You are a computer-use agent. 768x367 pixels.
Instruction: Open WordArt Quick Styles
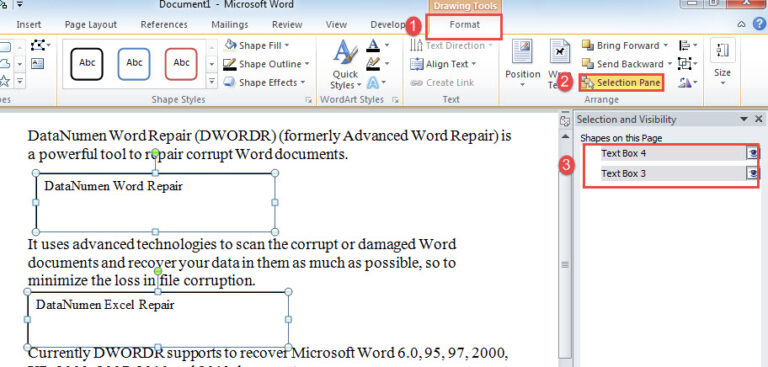345,65
